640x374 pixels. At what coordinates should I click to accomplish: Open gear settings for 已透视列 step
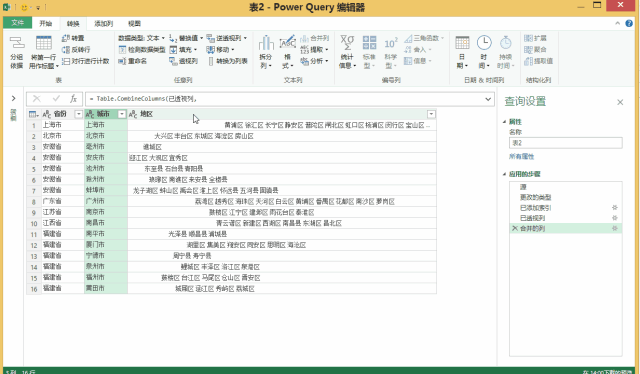click(615, 218)
